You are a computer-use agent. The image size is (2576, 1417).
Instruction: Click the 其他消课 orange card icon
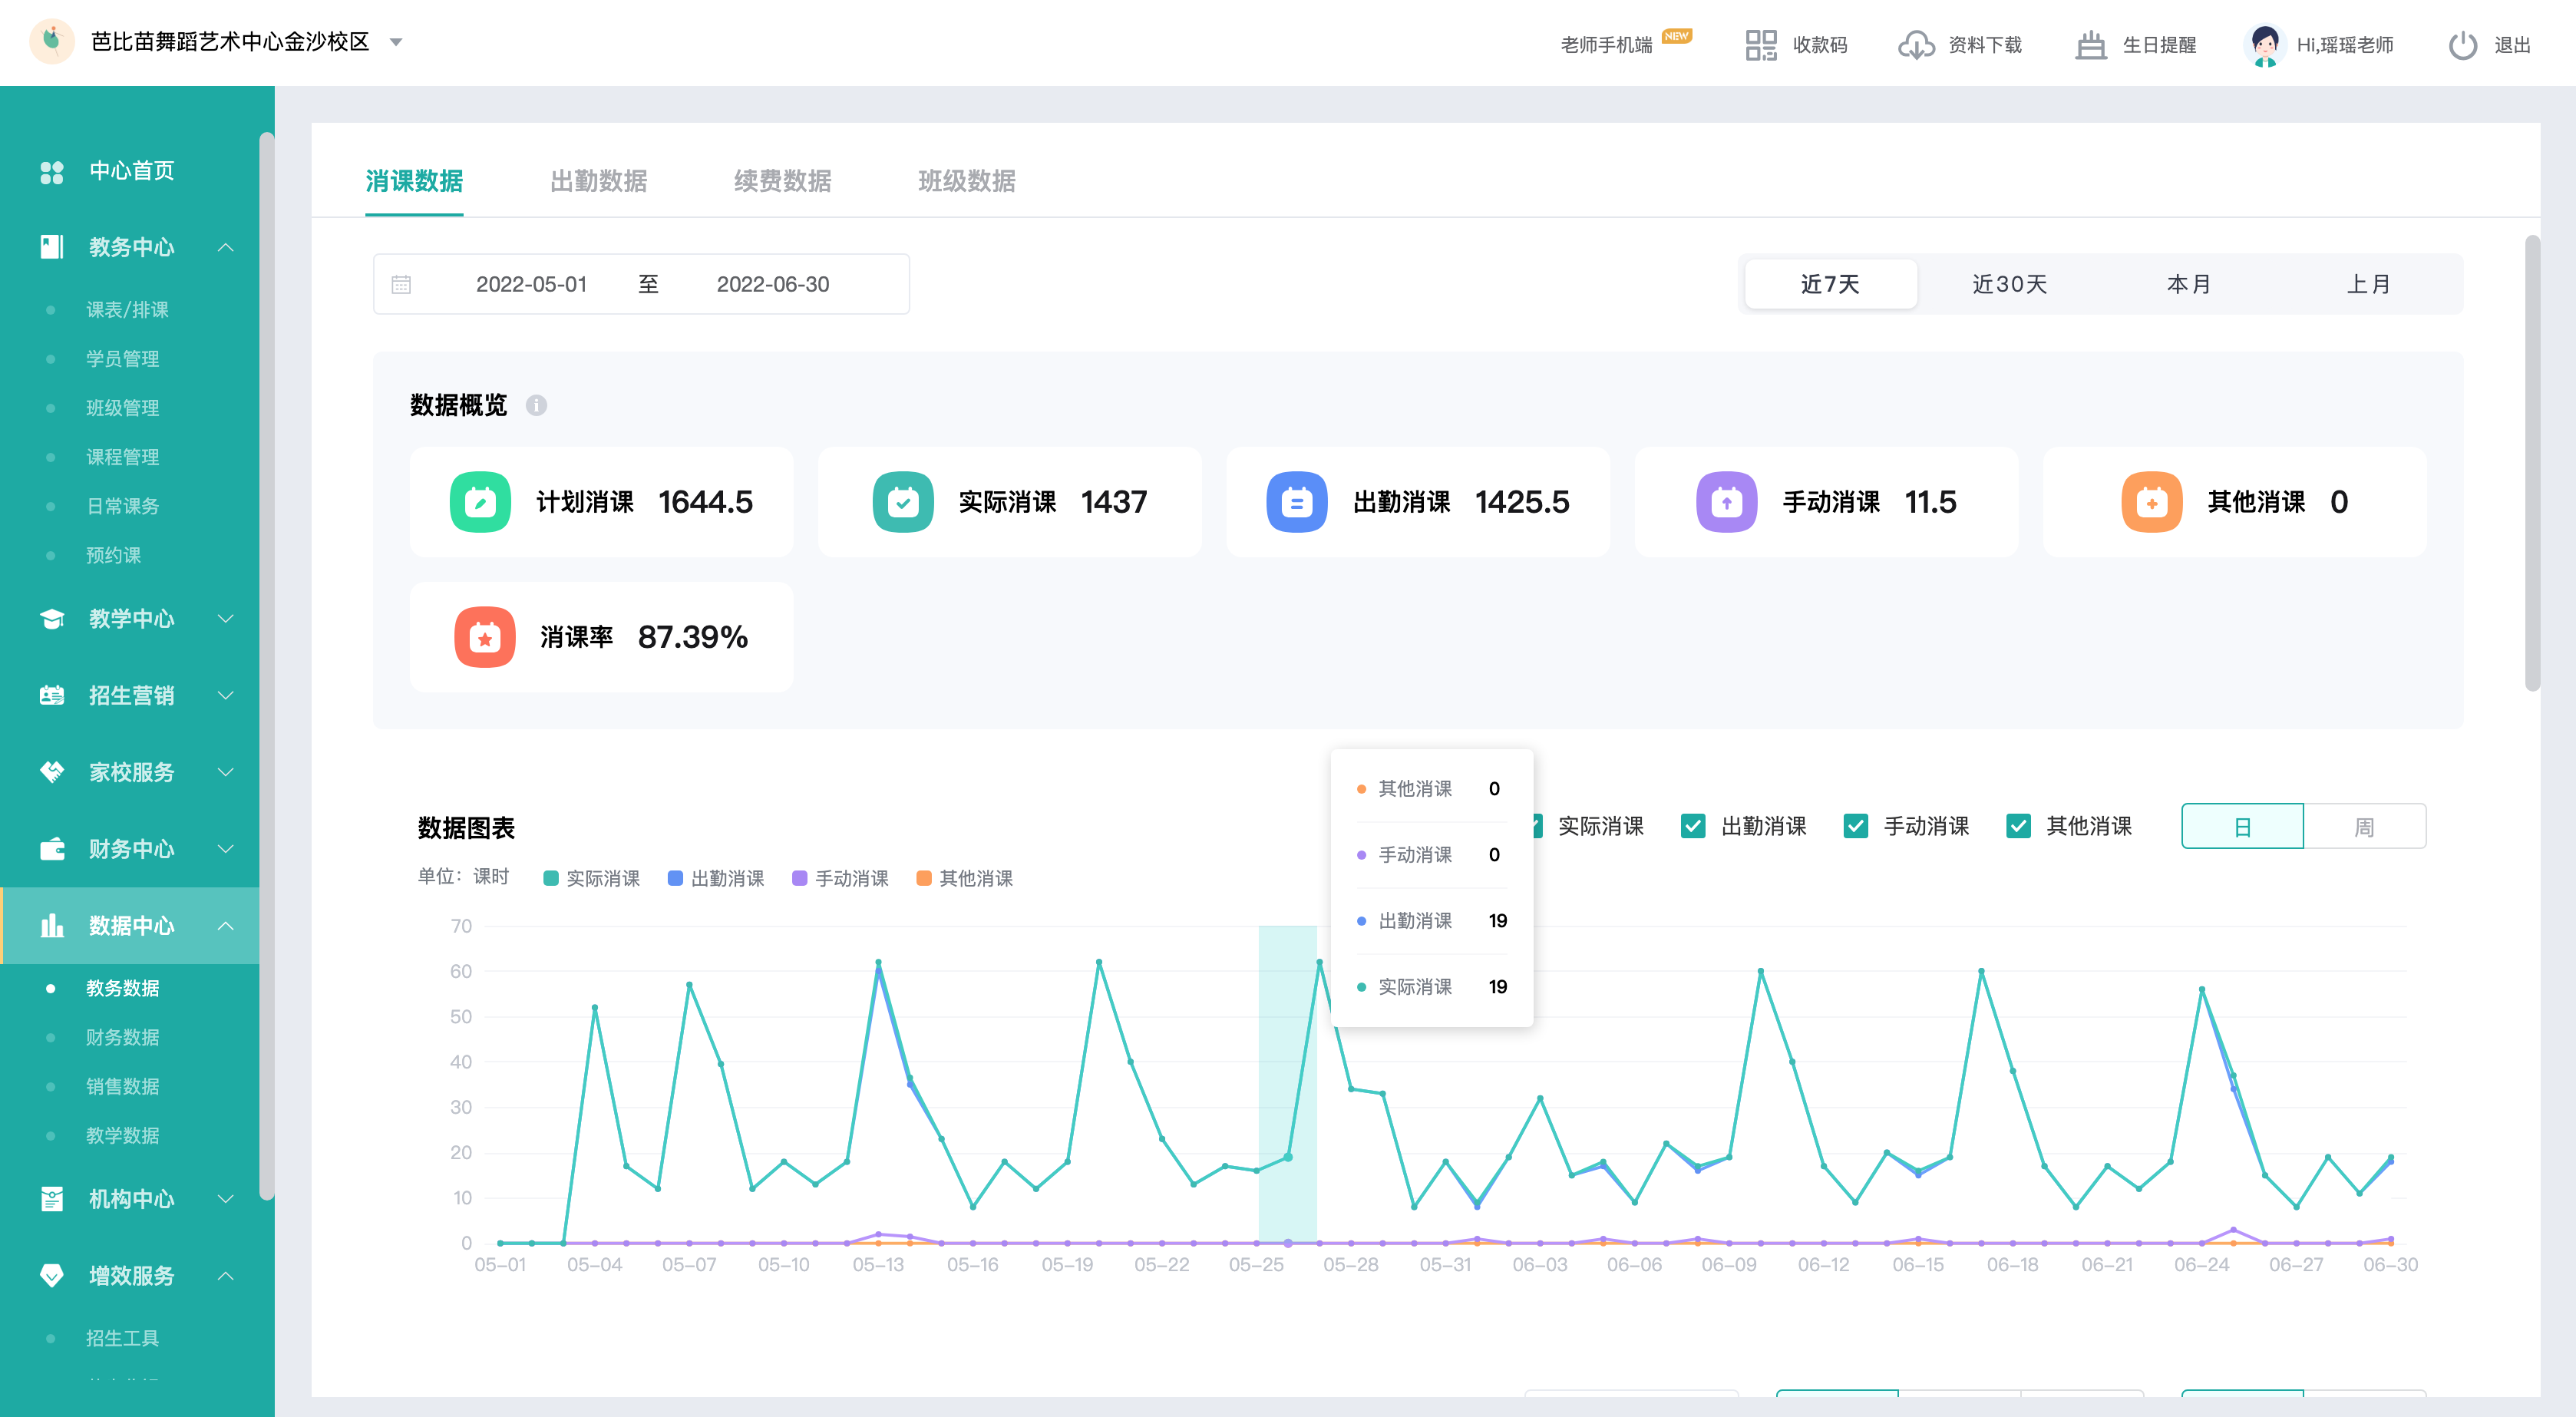coord(2152,502)
